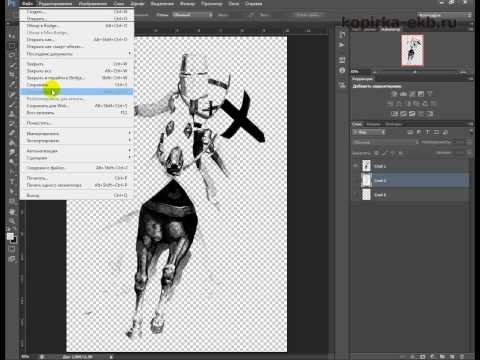Select the Eyedropper tool
This screenshot has height=360, width=480.
coord(12,84)
